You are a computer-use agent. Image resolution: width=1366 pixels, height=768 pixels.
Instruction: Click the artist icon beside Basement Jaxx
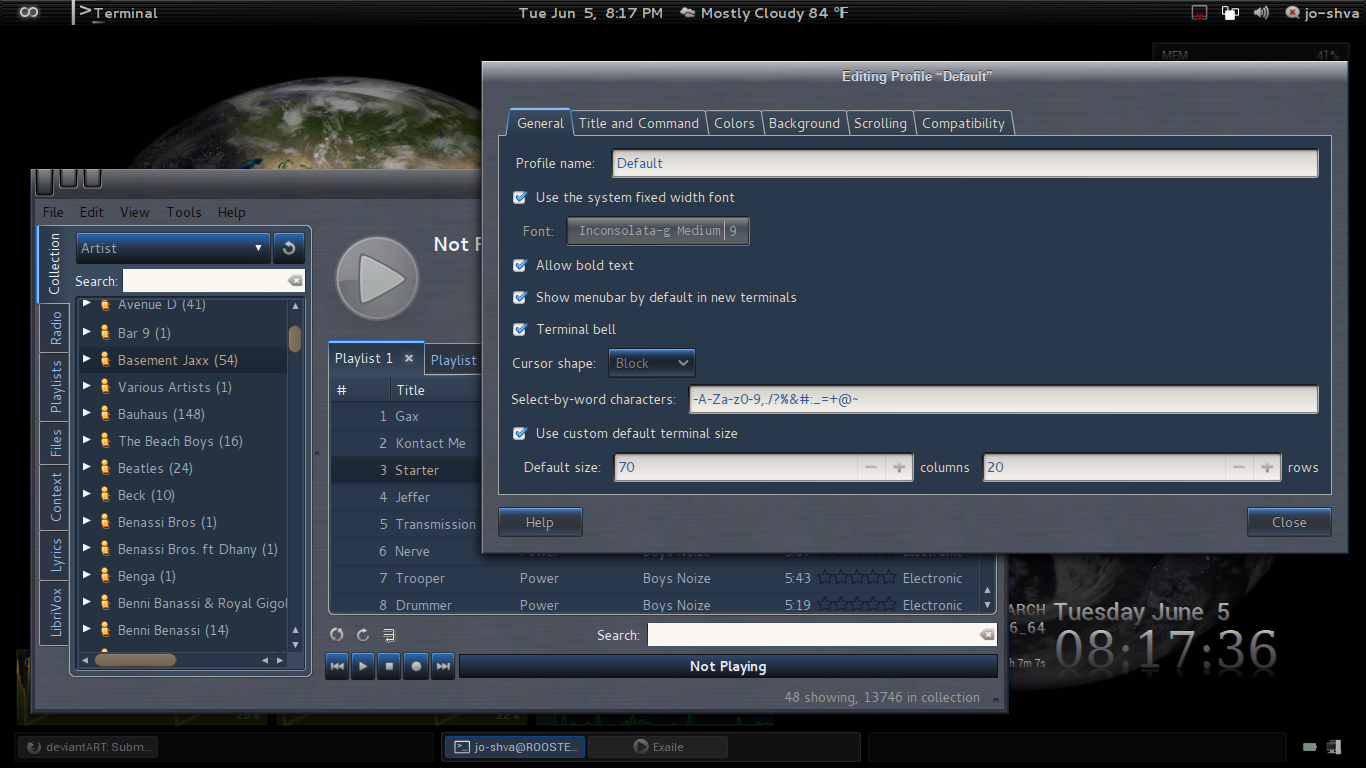click(x=104, y=360)
